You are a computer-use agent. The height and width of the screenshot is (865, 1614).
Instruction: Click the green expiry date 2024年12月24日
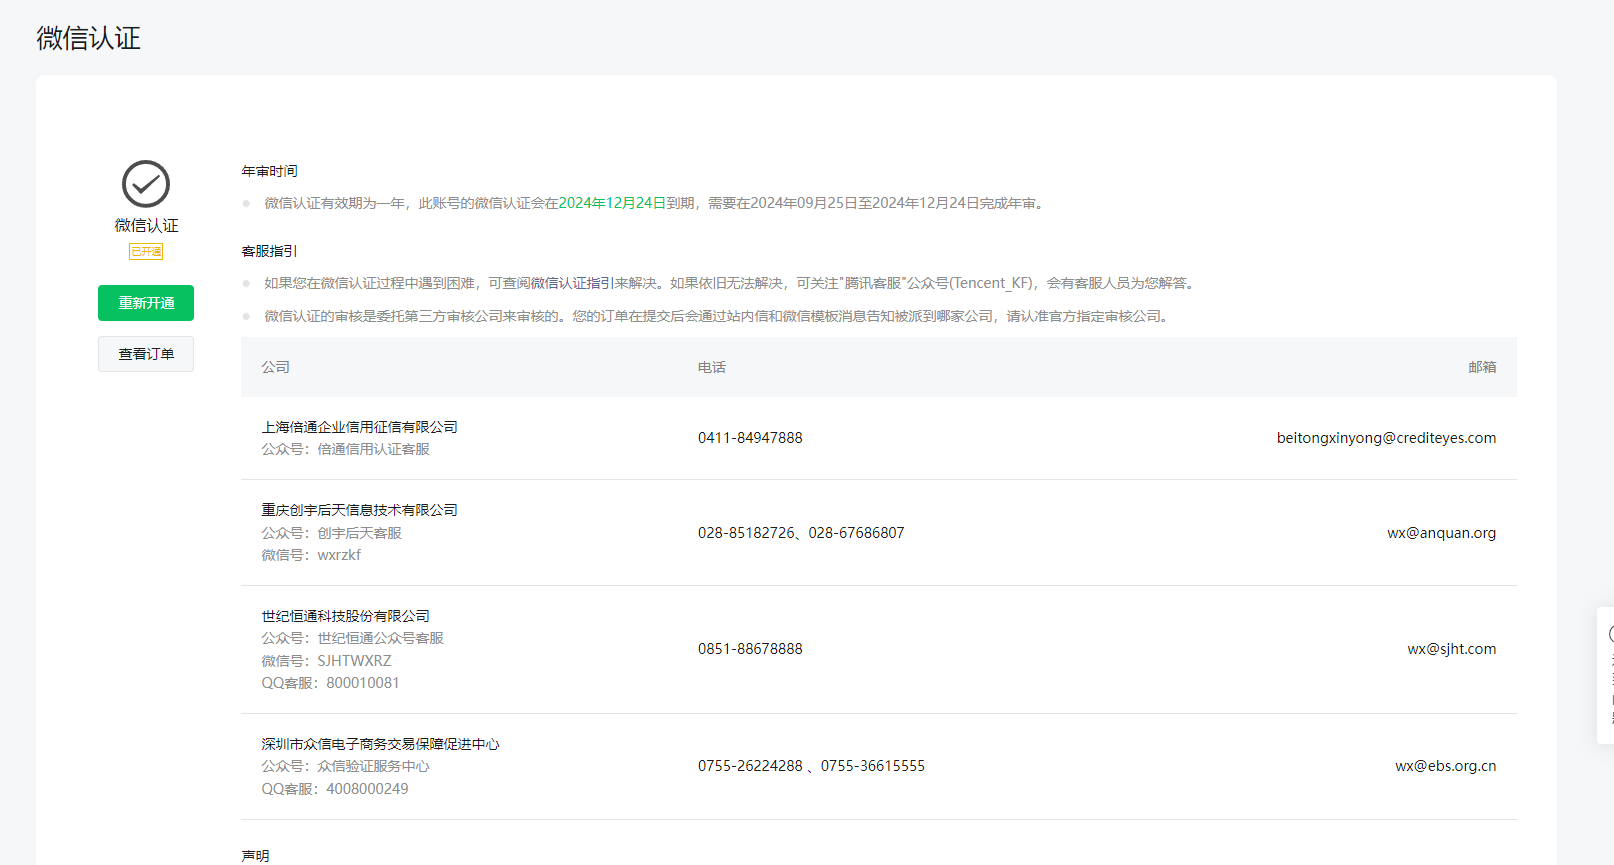point(612,203)
